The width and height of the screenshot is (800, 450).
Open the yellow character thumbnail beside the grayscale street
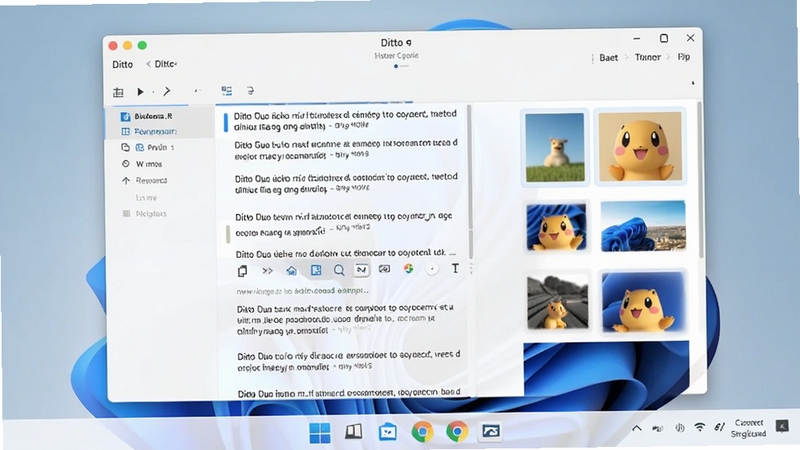click(x=643, y=302)
